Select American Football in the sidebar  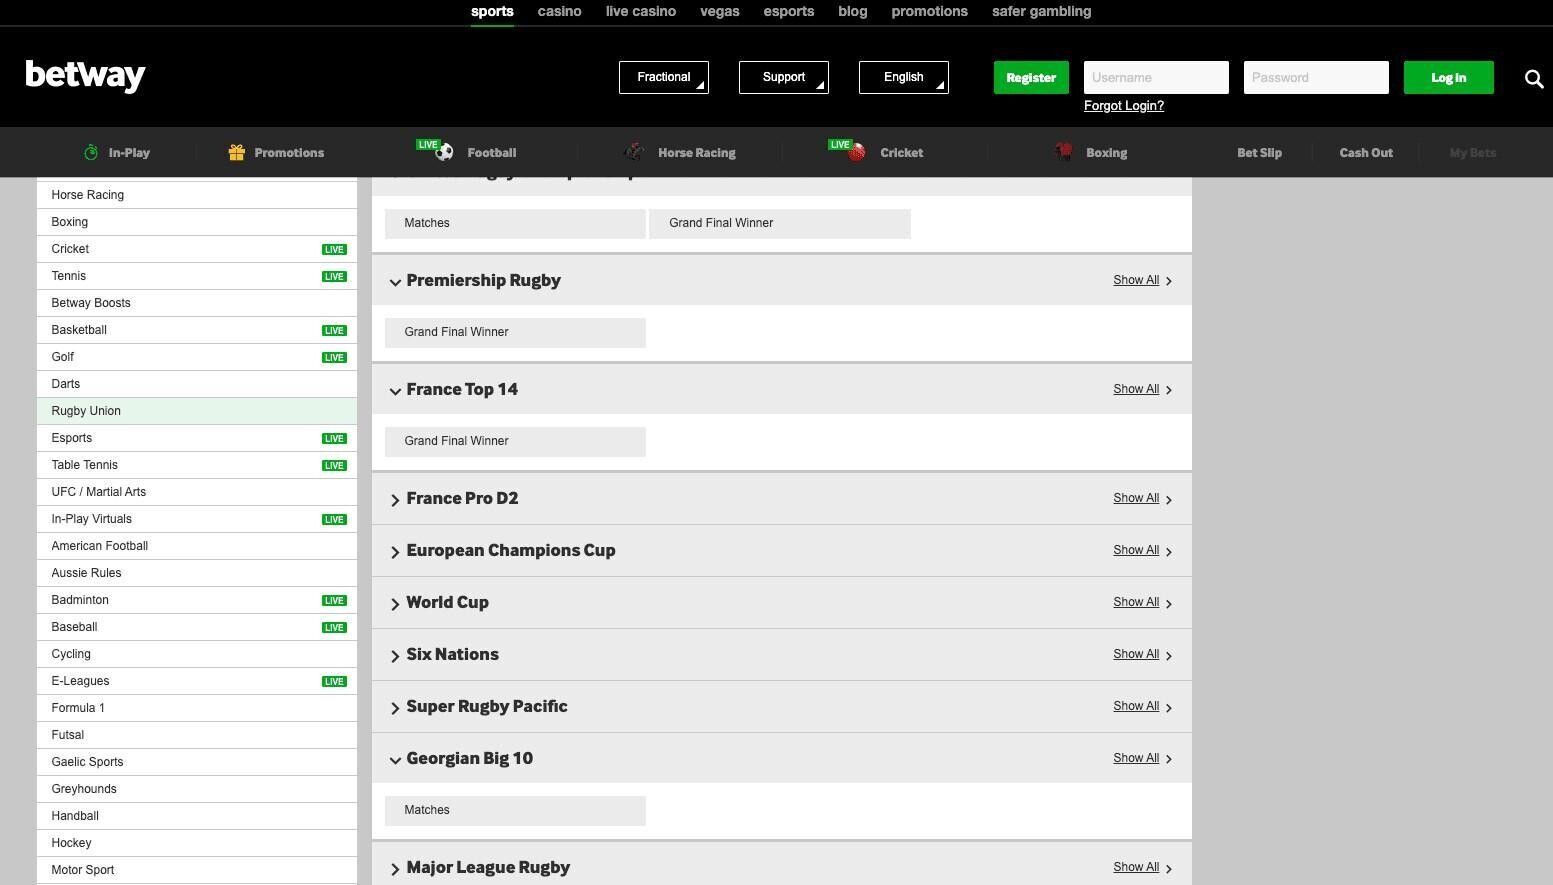197,546
